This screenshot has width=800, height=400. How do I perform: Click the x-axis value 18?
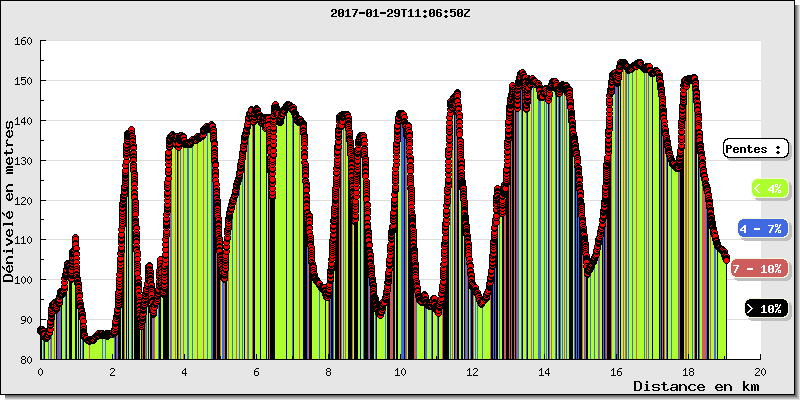(x=688, y=372)
